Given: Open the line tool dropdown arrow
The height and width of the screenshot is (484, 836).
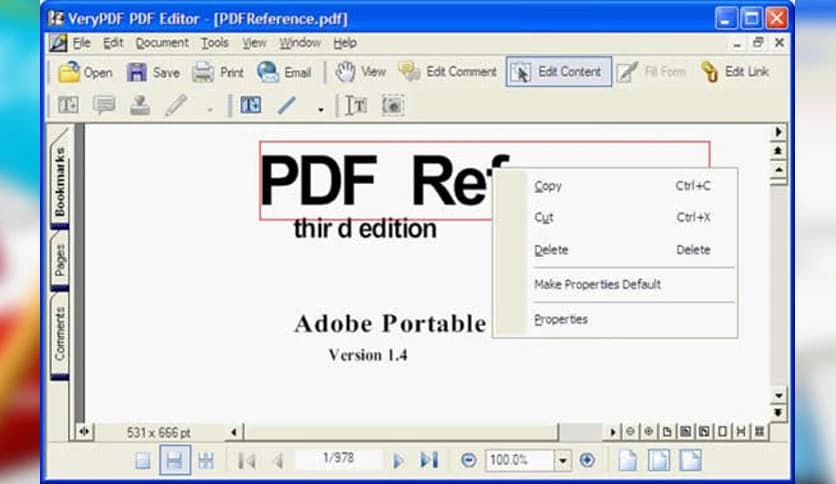Looking at the screenshot, I should point(320,109).
